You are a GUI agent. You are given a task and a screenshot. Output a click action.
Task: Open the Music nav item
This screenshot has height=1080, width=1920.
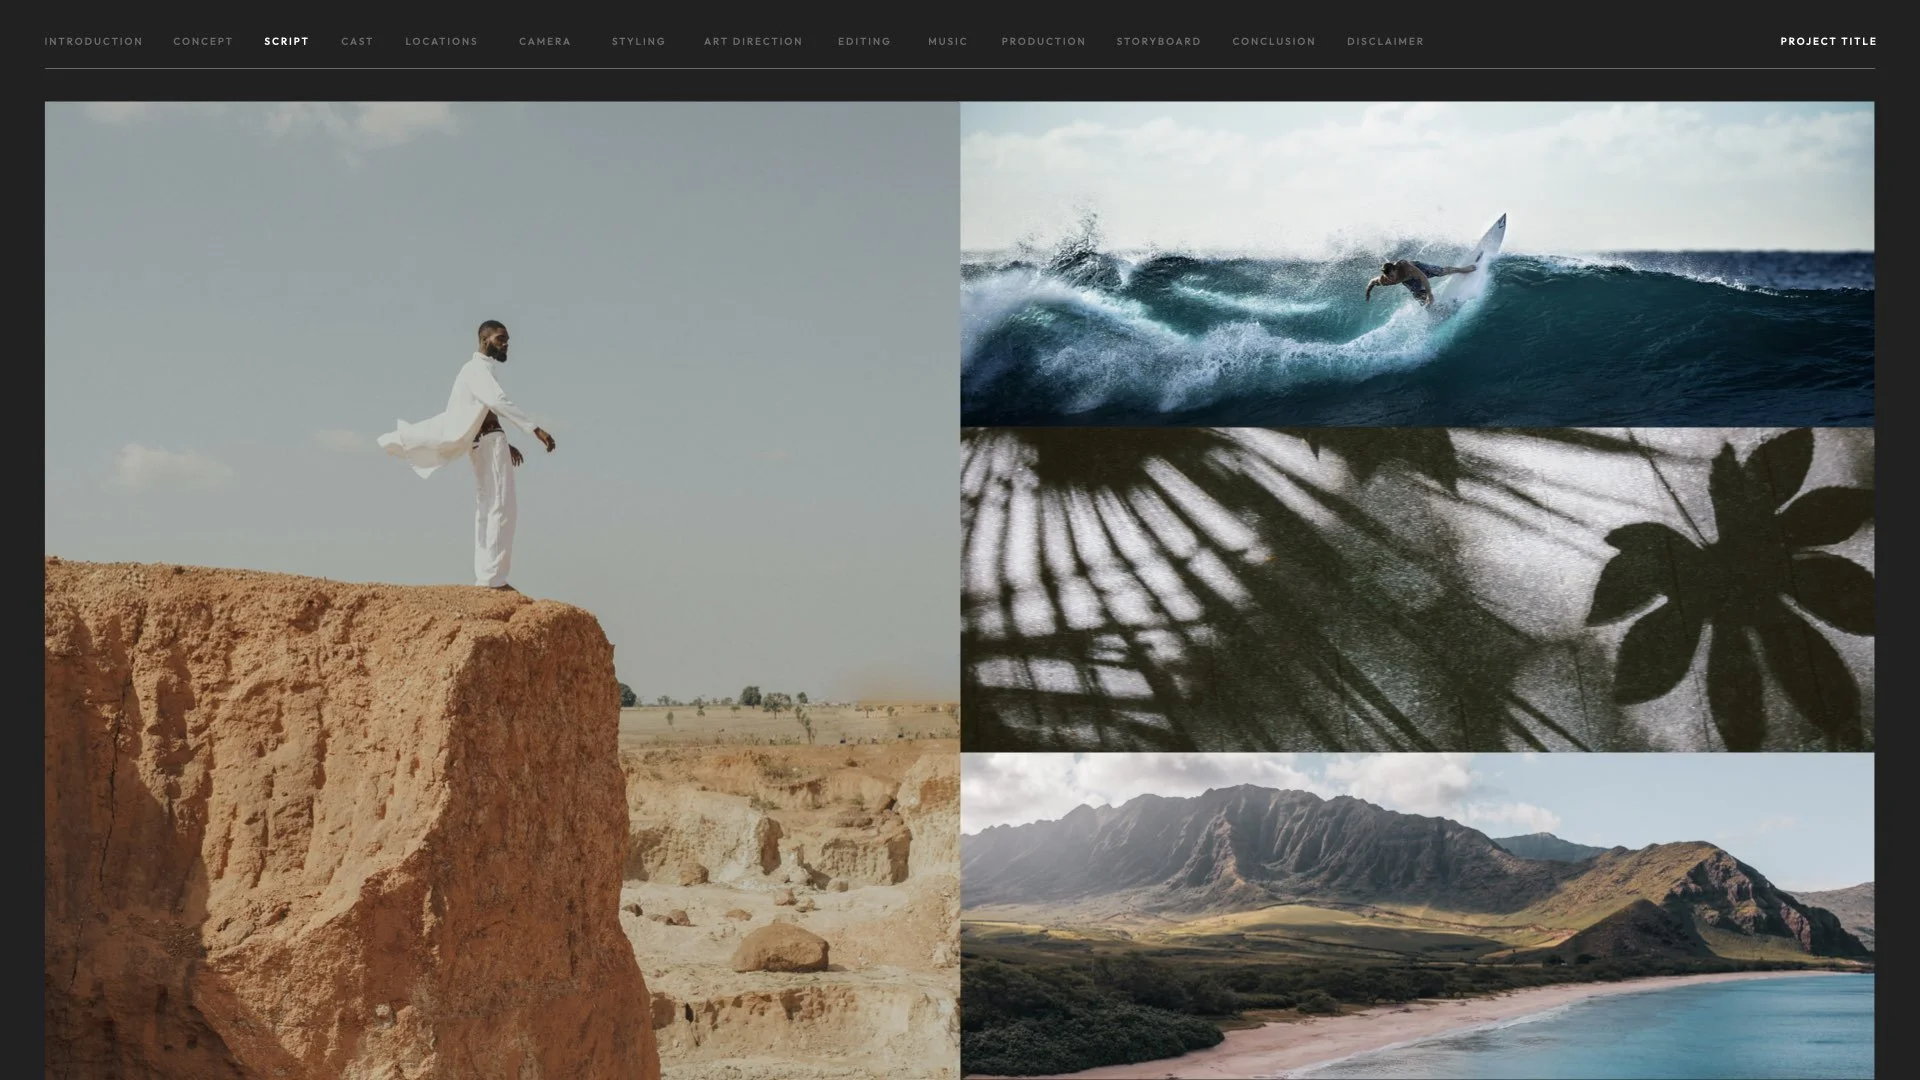click(x=947, y=41)
